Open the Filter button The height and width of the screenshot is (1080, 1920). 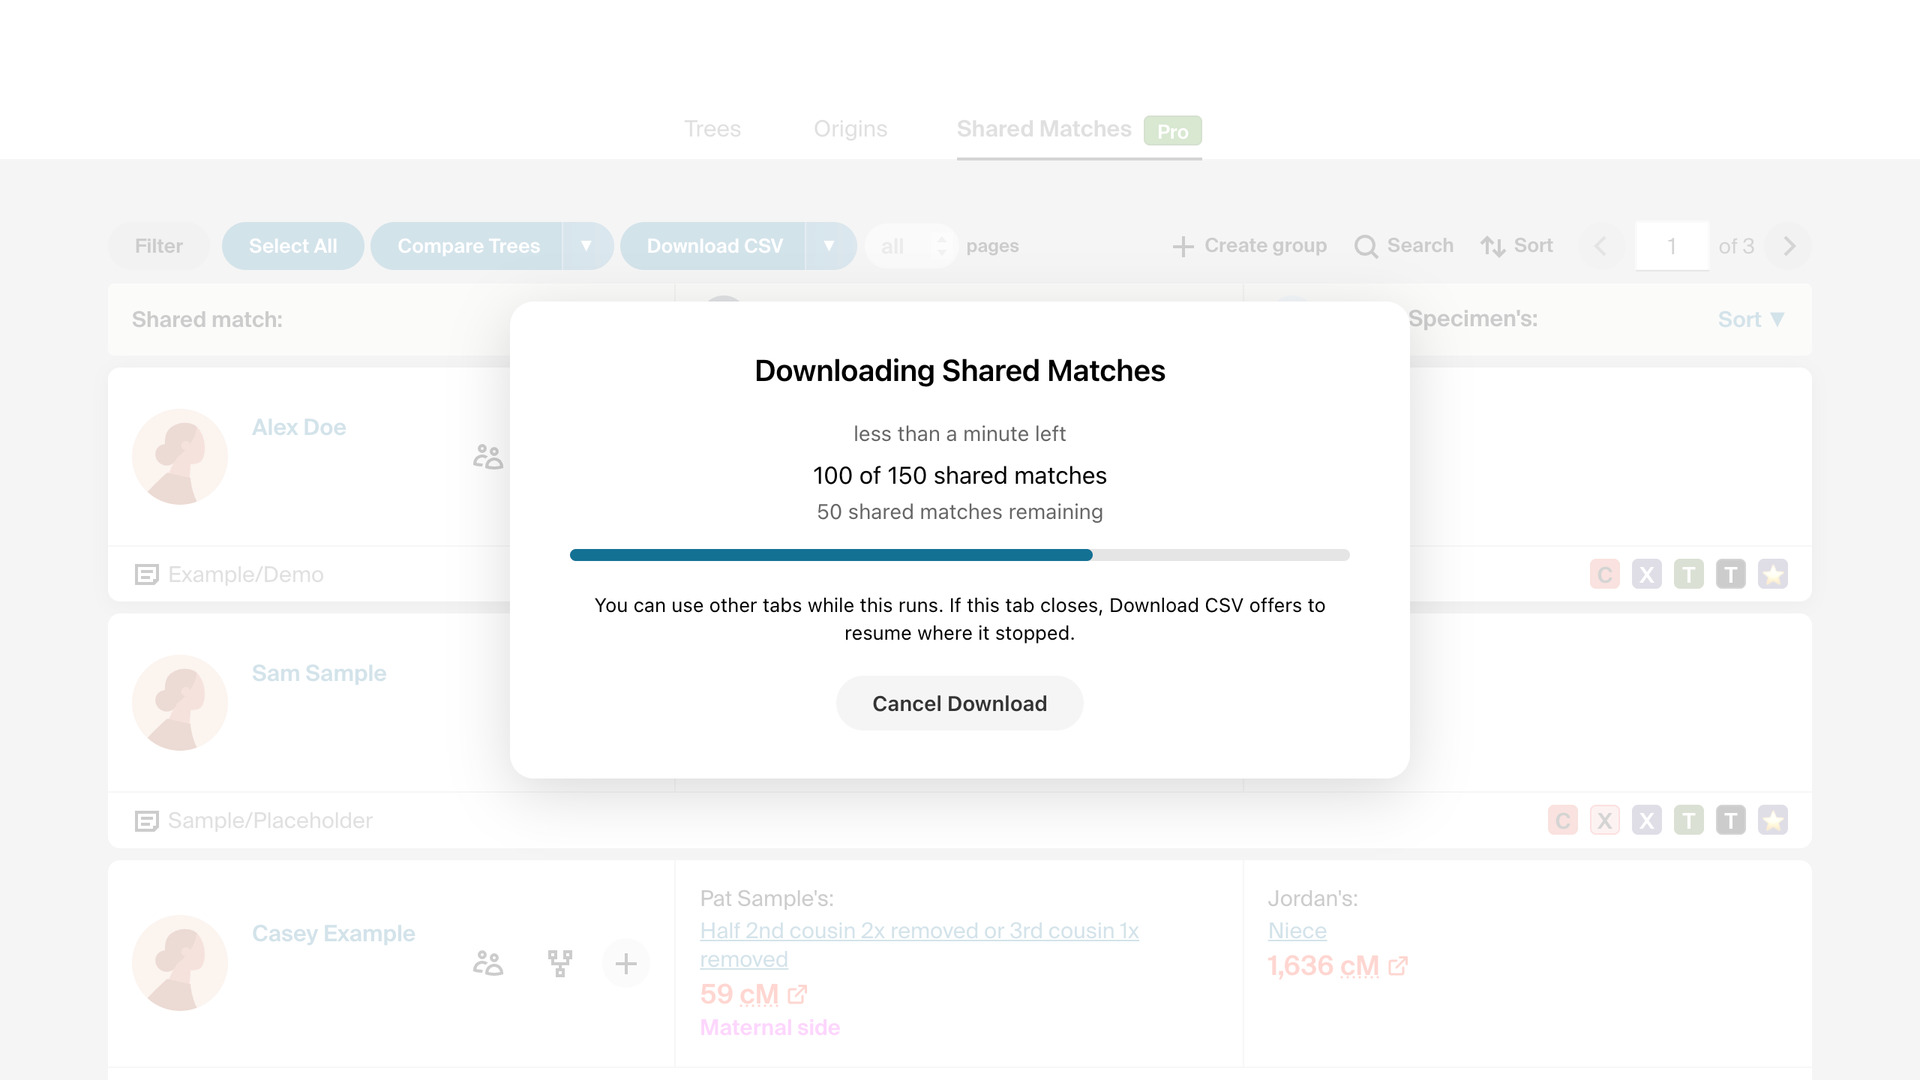pos(159,246)
